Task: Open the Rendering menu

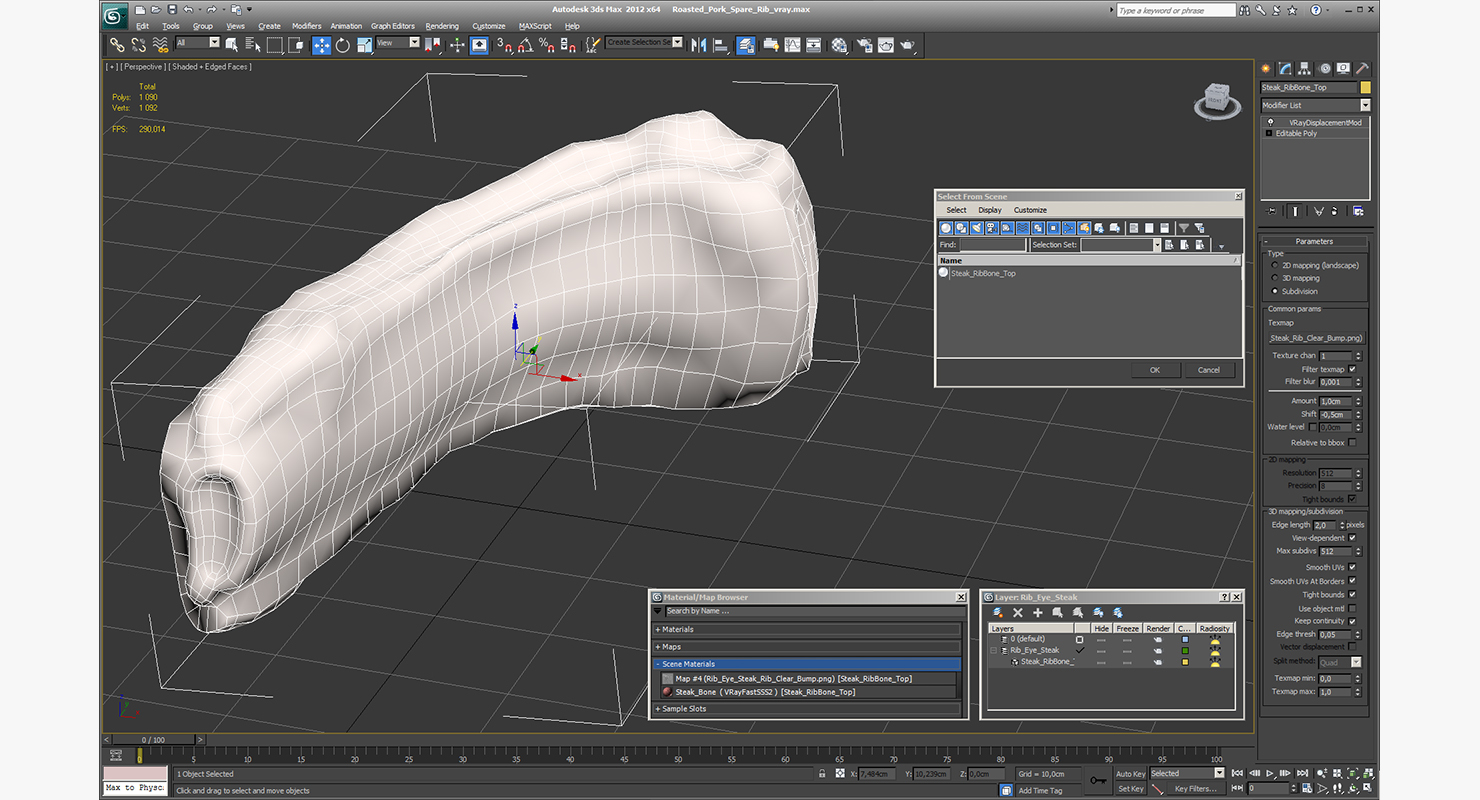Action: click(x=442, y=26)
